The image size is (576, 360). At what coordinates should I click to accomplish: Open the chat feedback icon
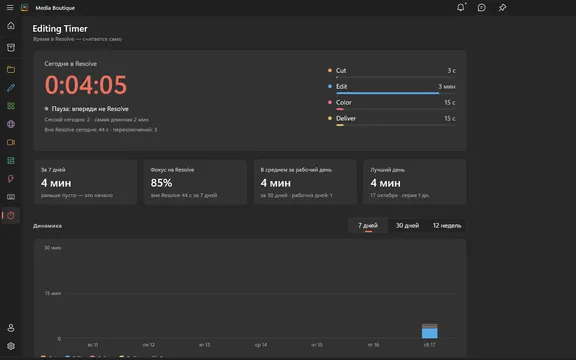(482, 7)
